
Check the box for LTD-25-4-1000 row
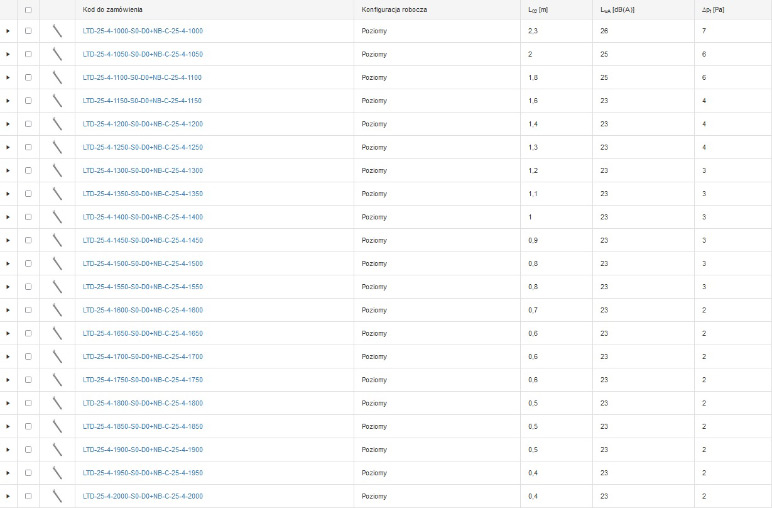[28, 31]
